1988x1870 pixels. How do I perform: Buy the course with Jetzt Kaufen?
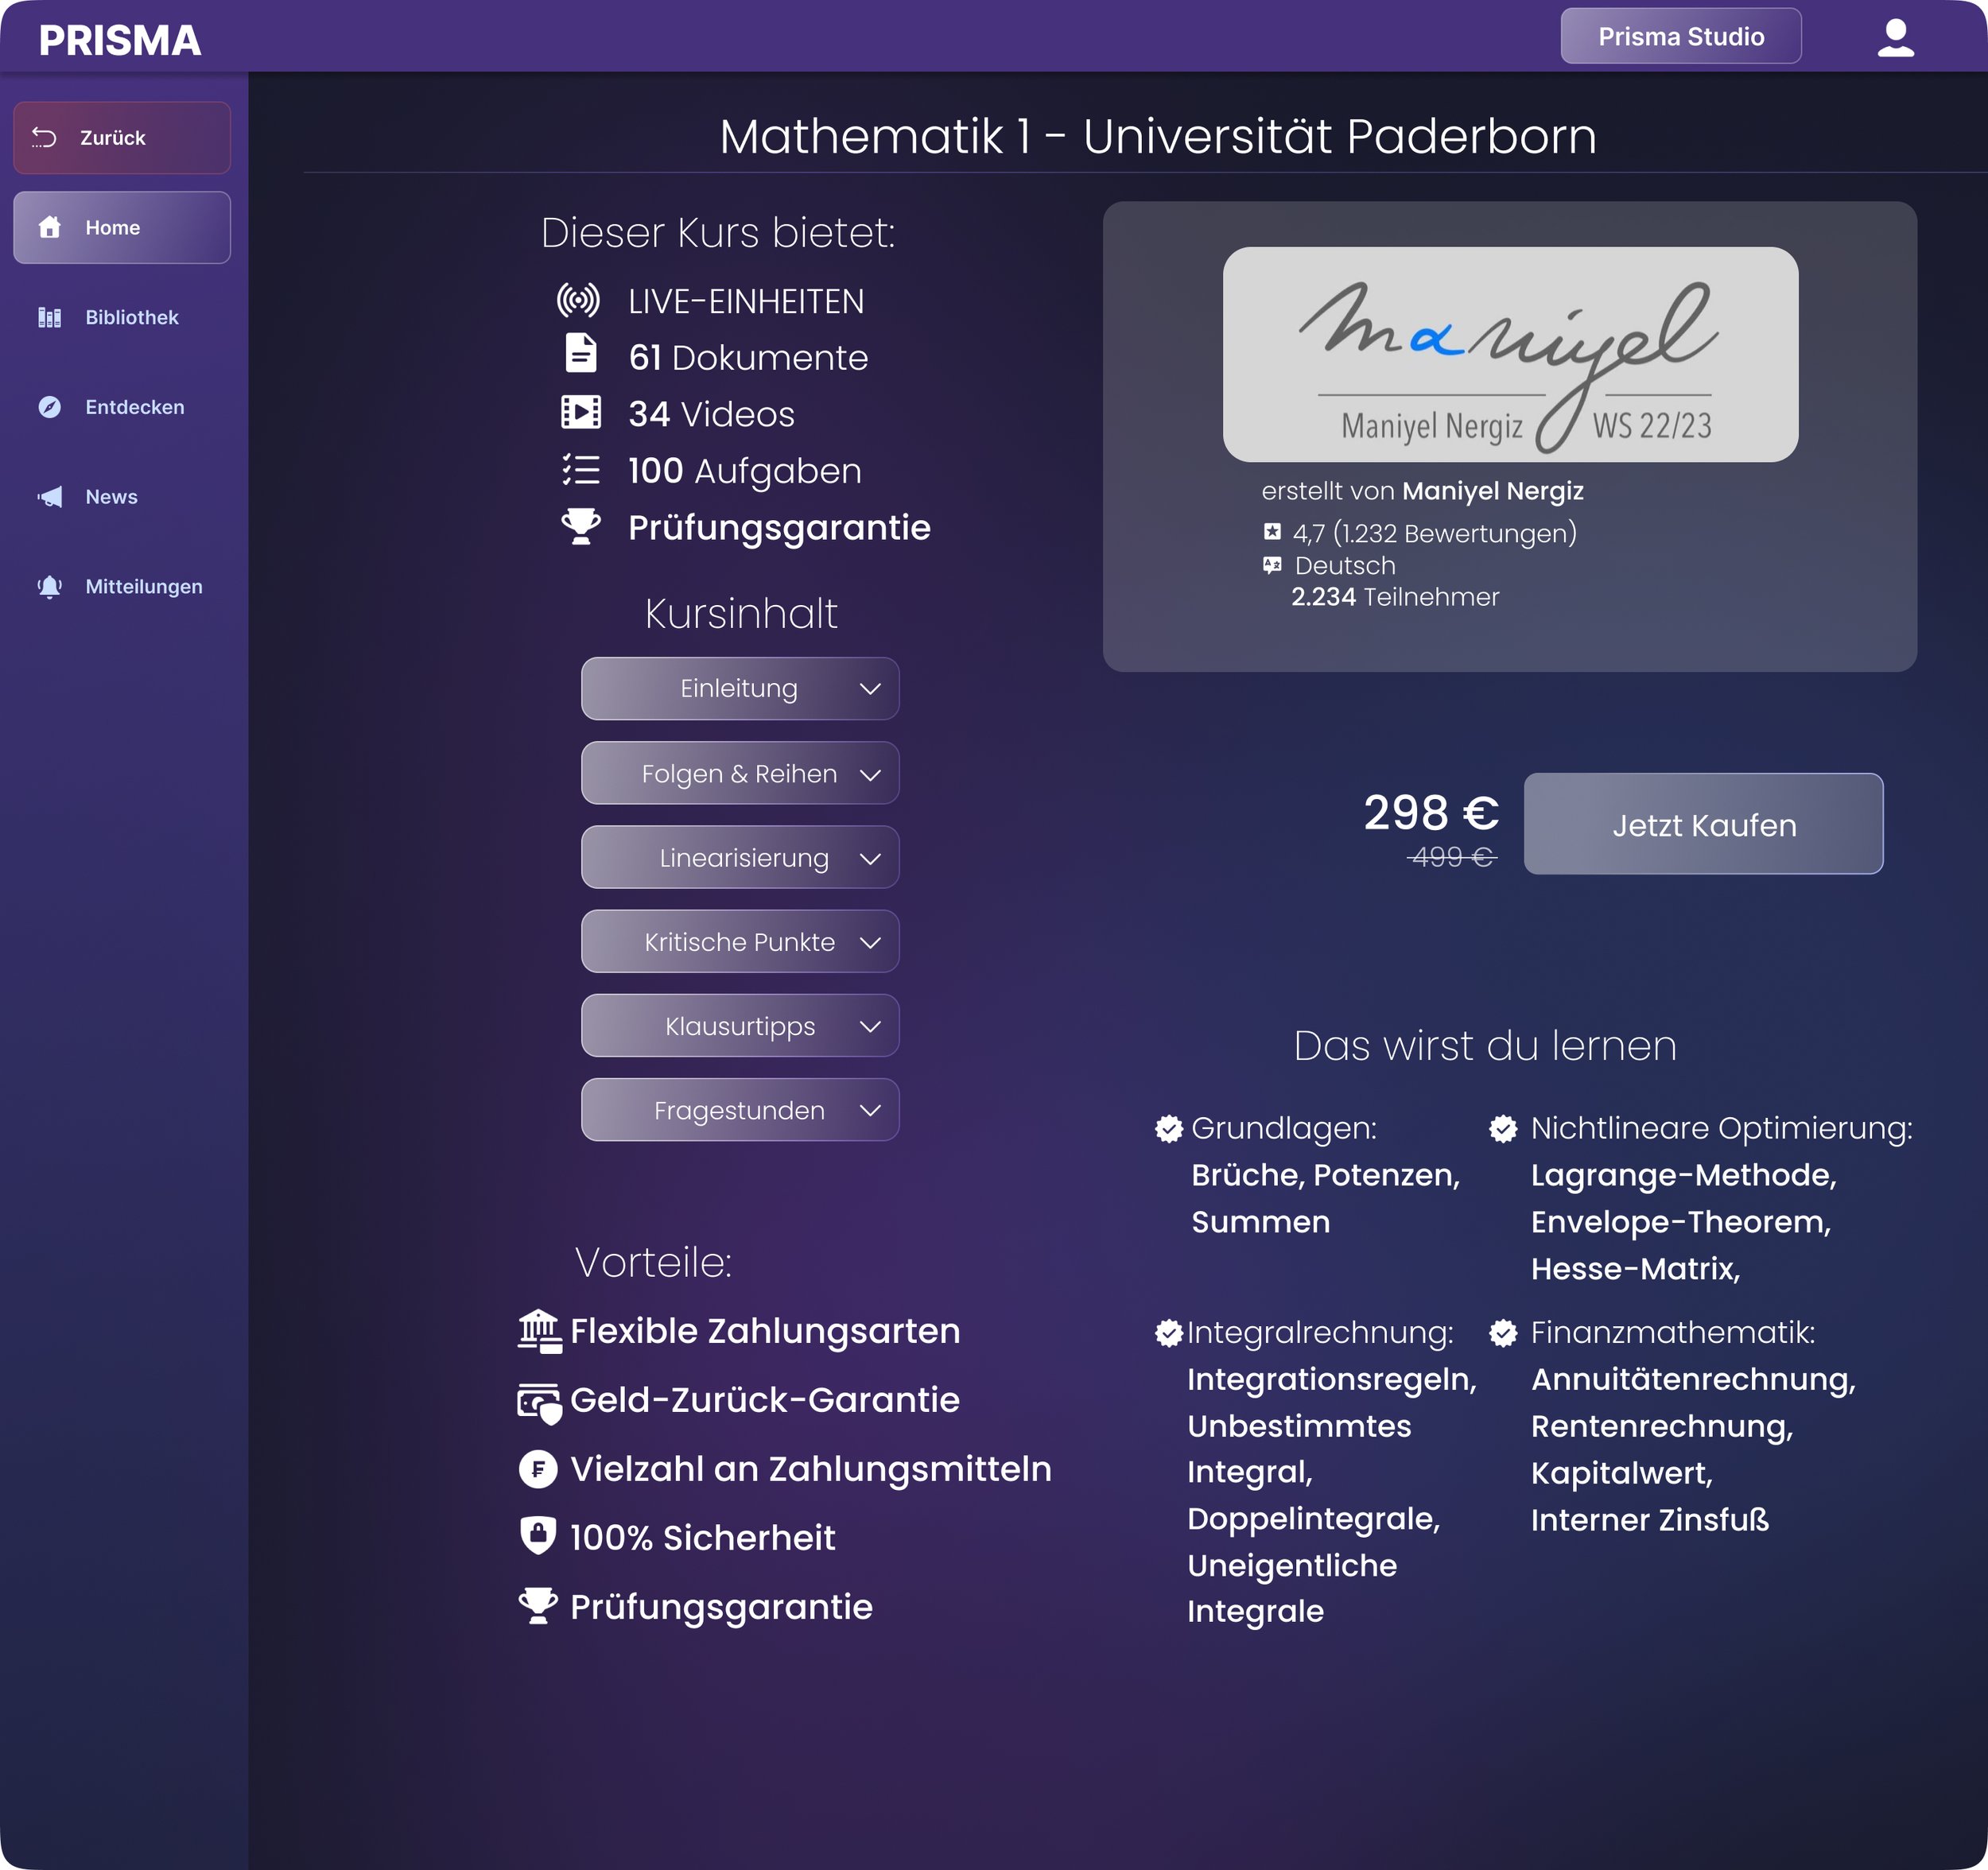[1703, 824]
